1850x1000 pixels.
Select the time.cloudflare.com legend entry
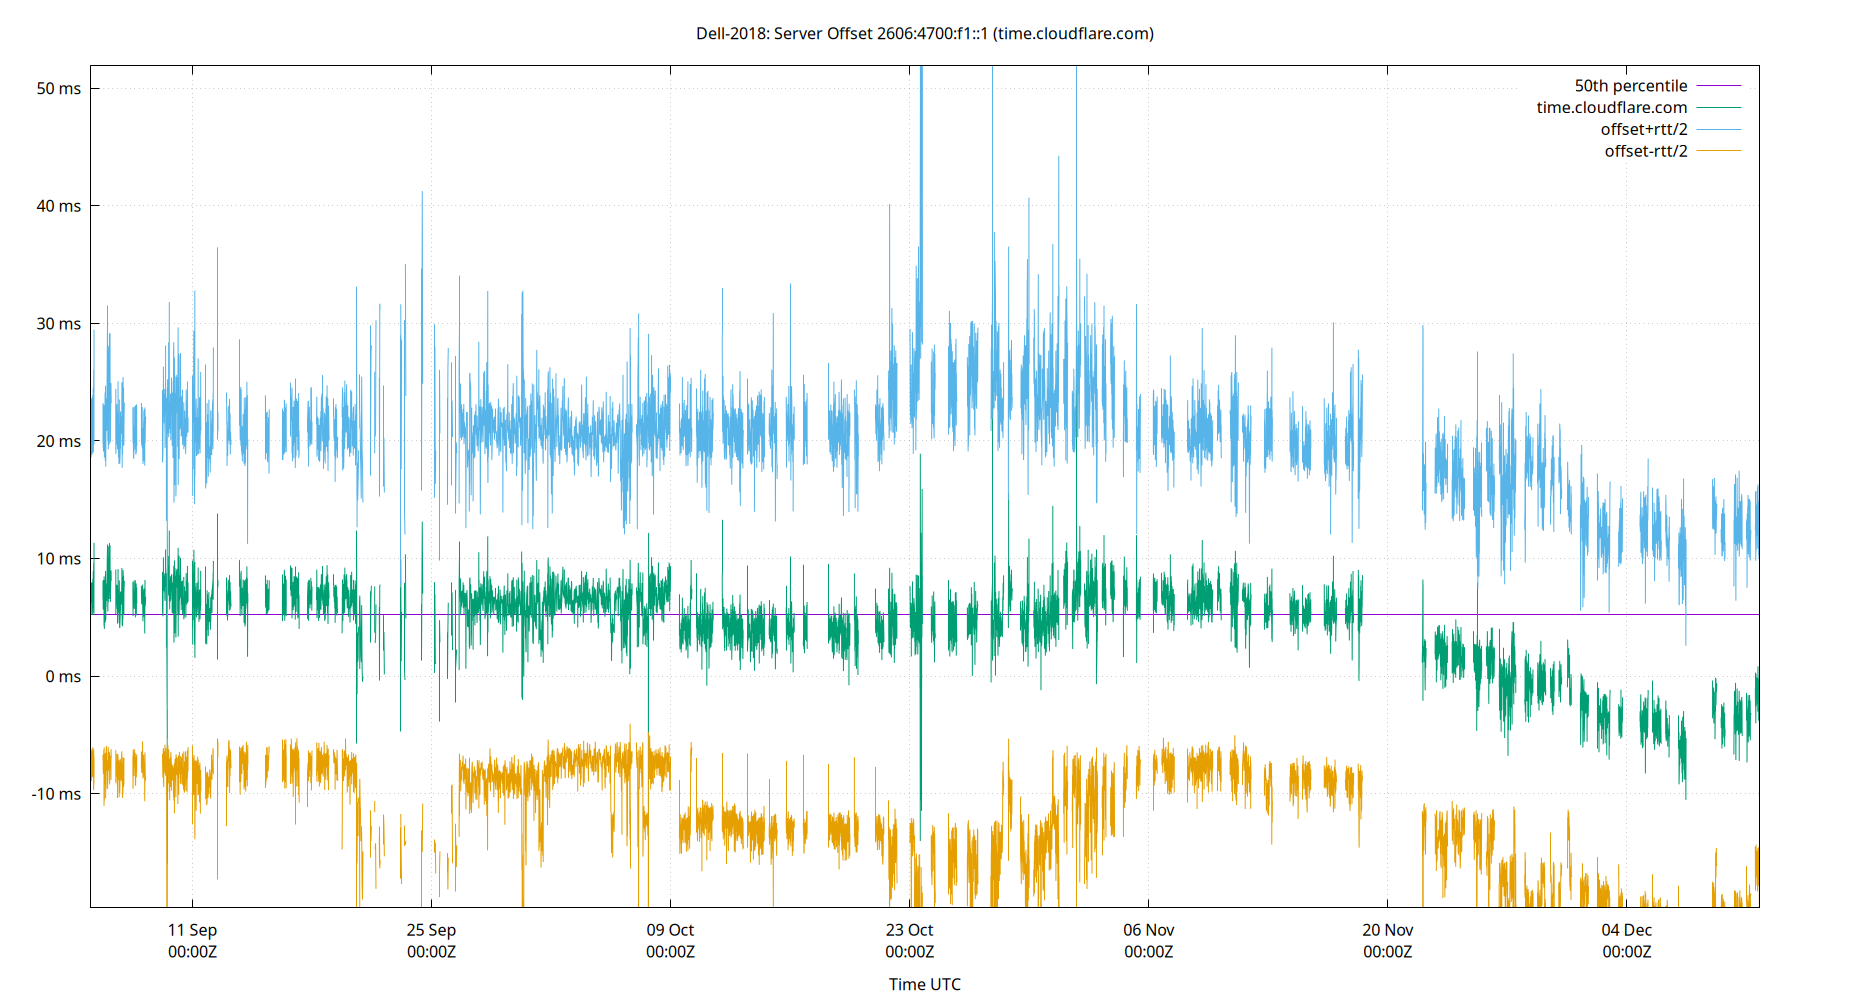1610,107
